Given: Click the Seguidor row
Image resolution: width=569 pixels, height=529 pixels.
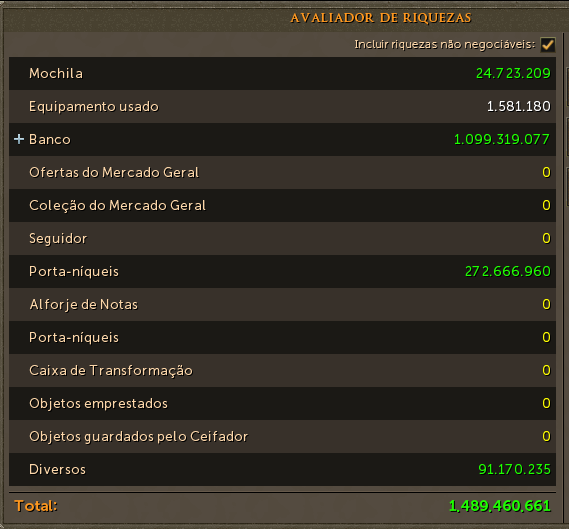Looking at the screenshot, I should tap(282, 238).
